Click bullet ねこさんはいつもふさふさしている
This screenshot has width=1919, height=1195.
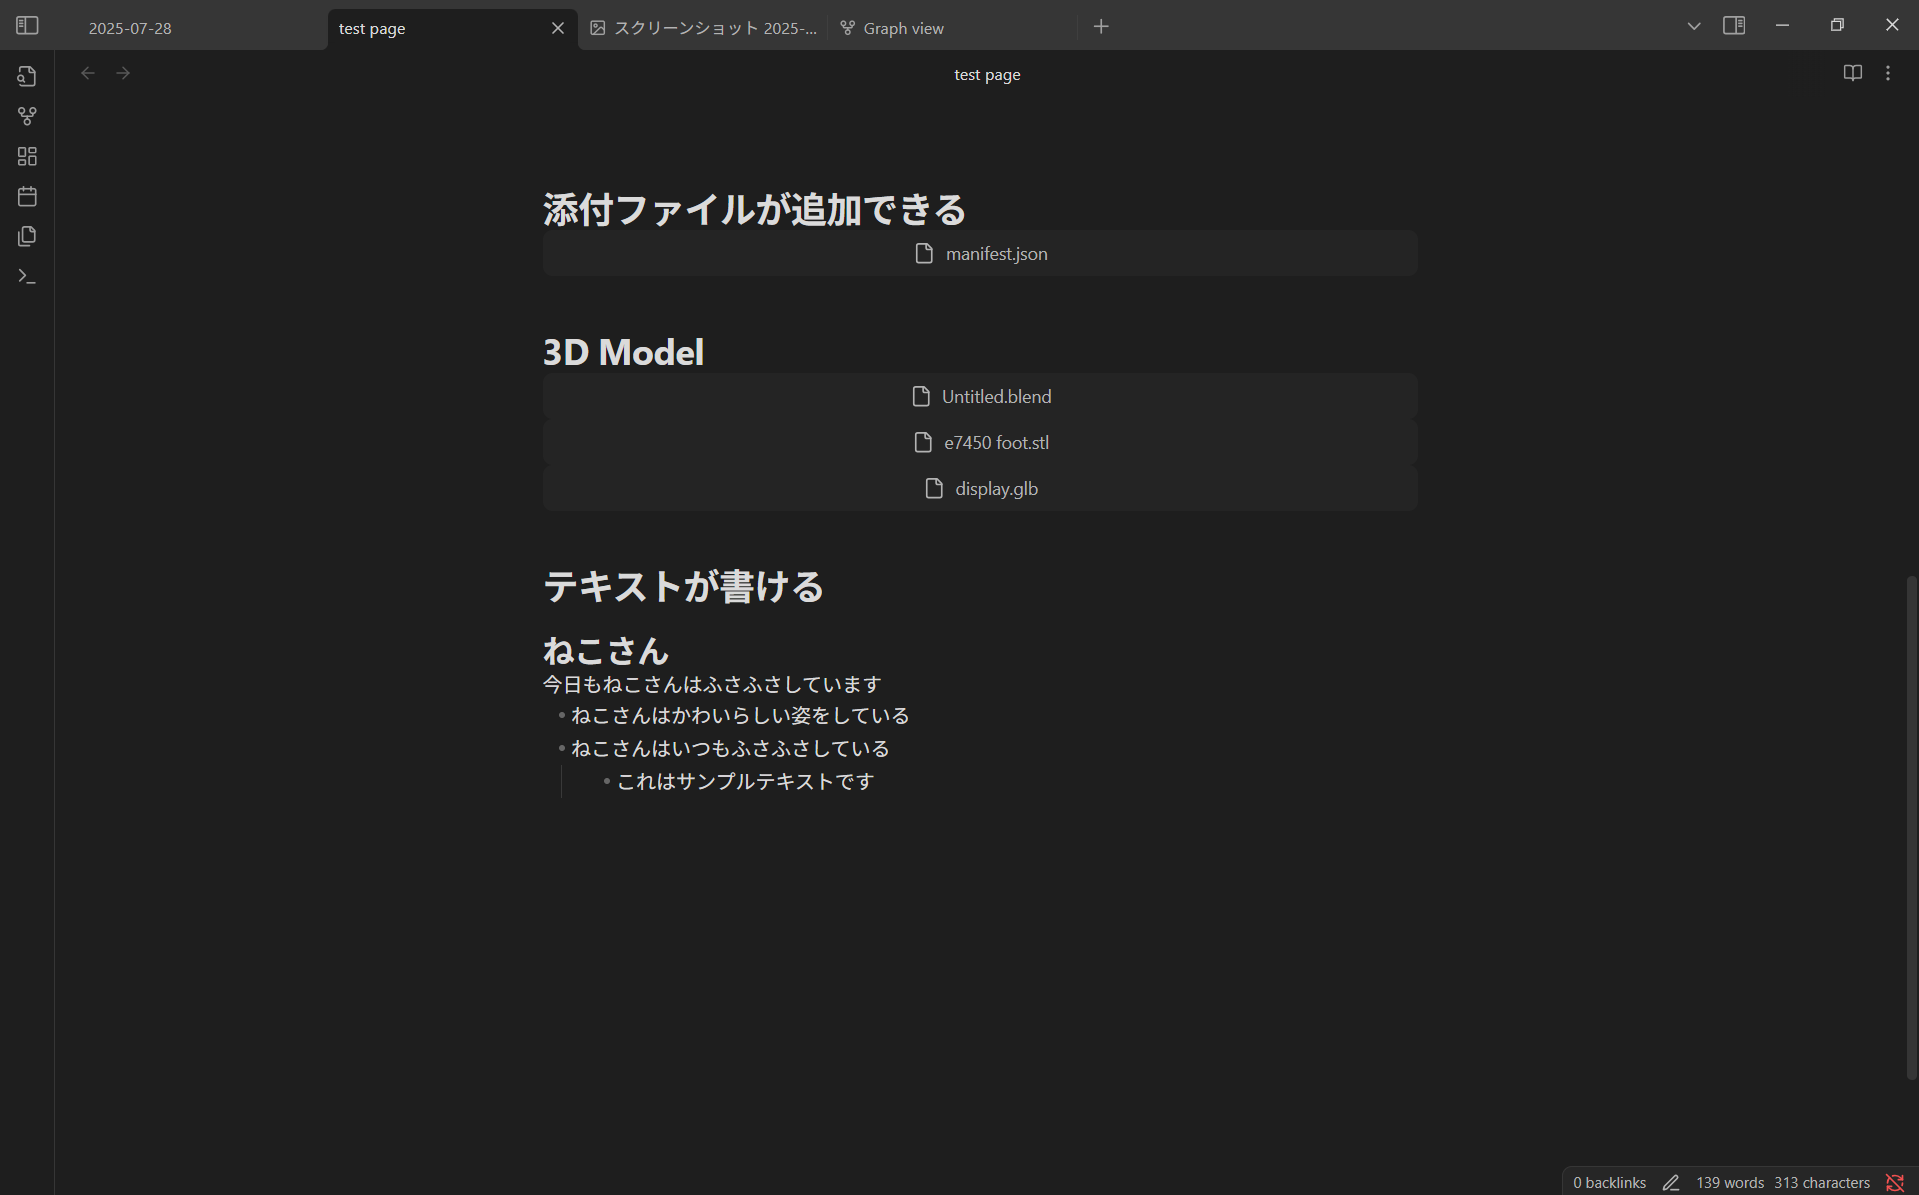(x=730, y=749)
